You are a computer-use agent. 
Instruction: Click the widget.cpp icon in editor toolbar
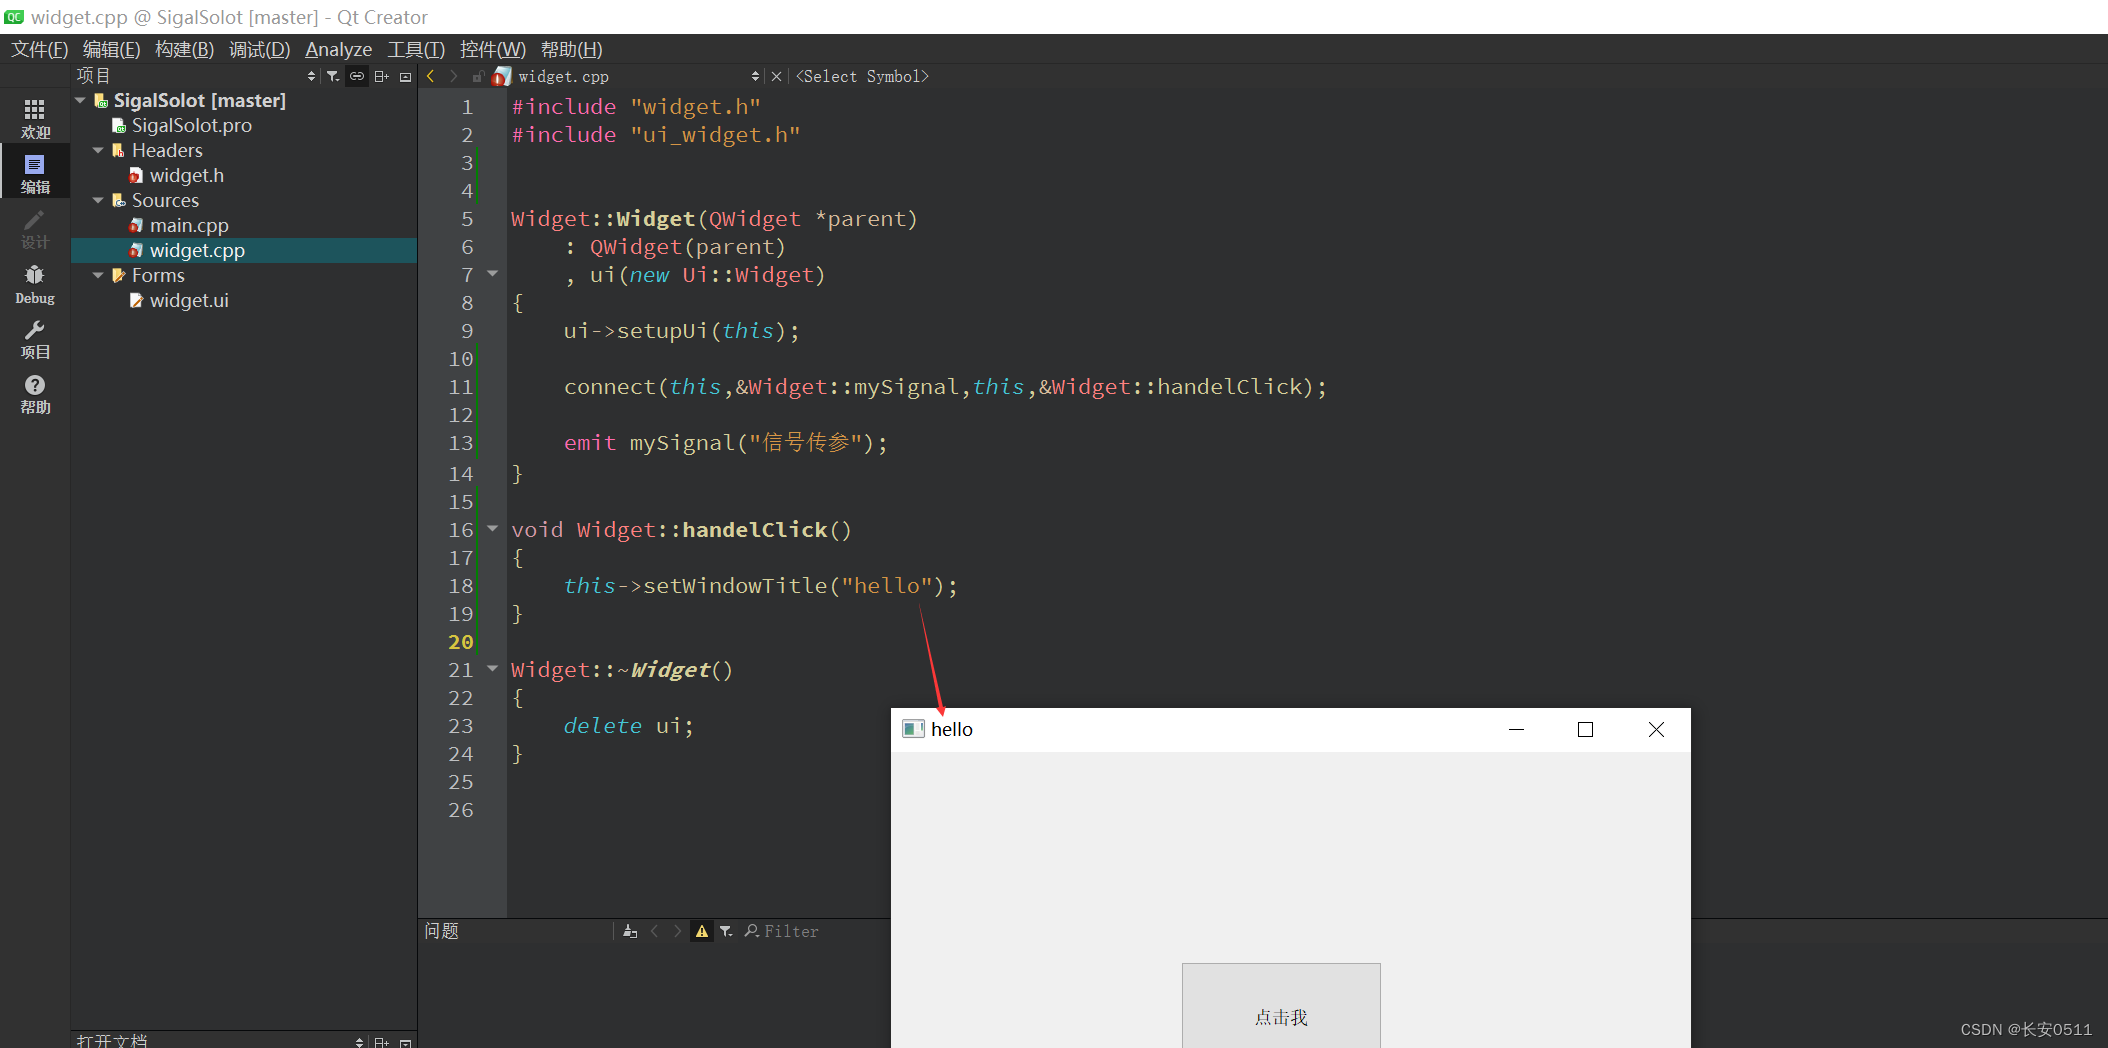(x=502, y=76)
